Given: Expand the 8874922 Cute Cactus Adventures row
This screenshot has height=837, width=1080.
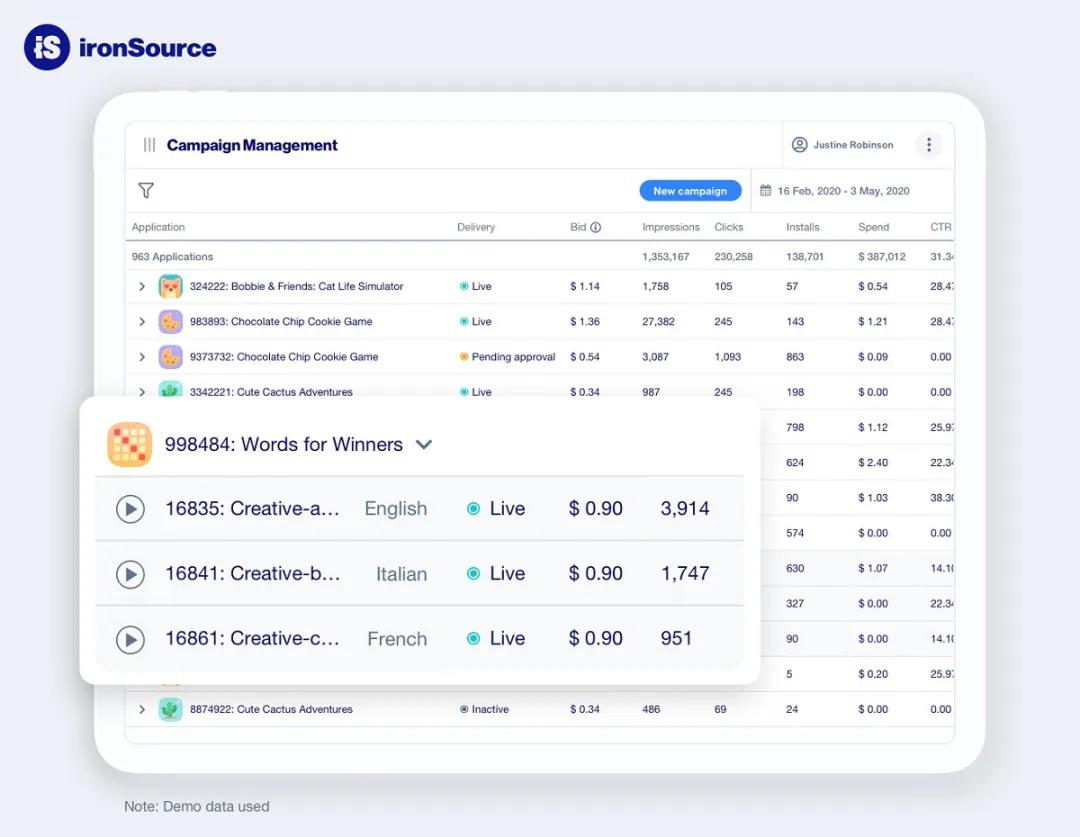Looking at the screenshot, I should [142, 709].
